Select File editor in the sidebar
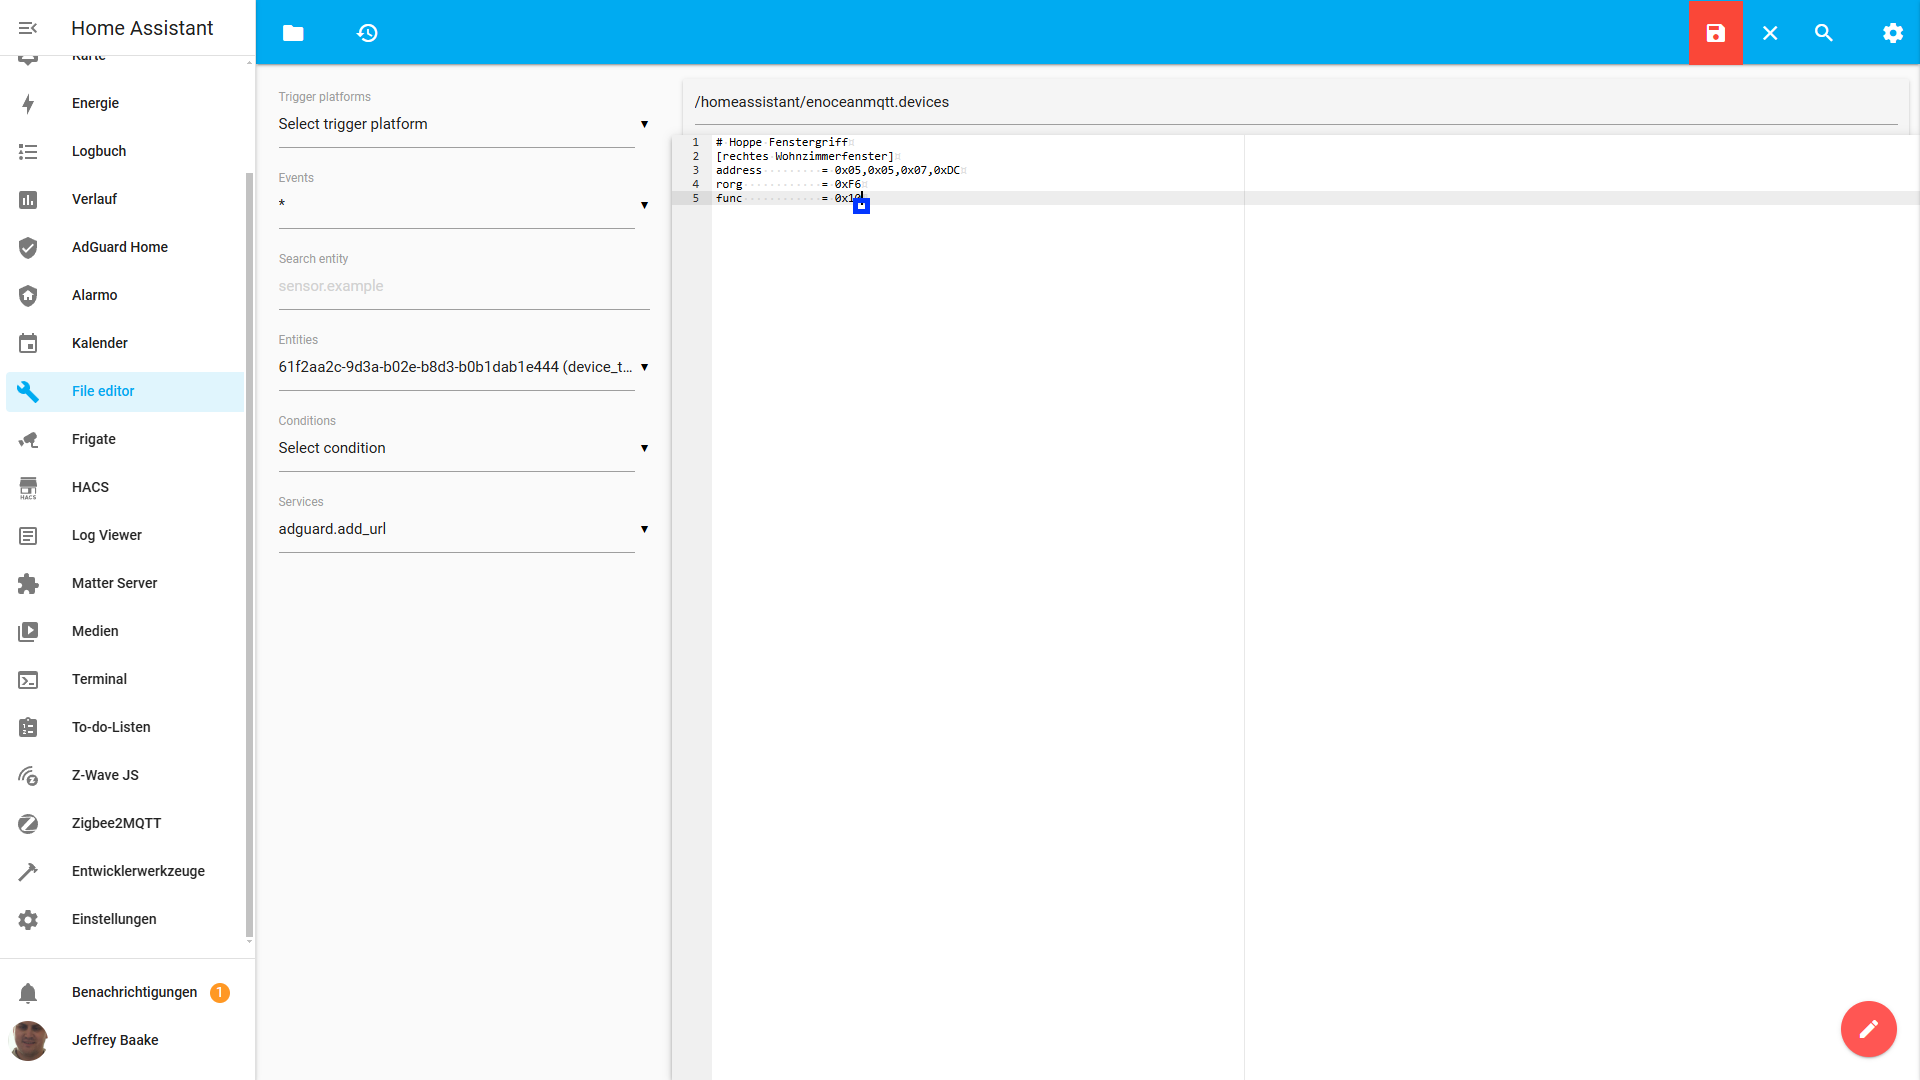The image size is (1920, 1080). click(x=125, y=391)
